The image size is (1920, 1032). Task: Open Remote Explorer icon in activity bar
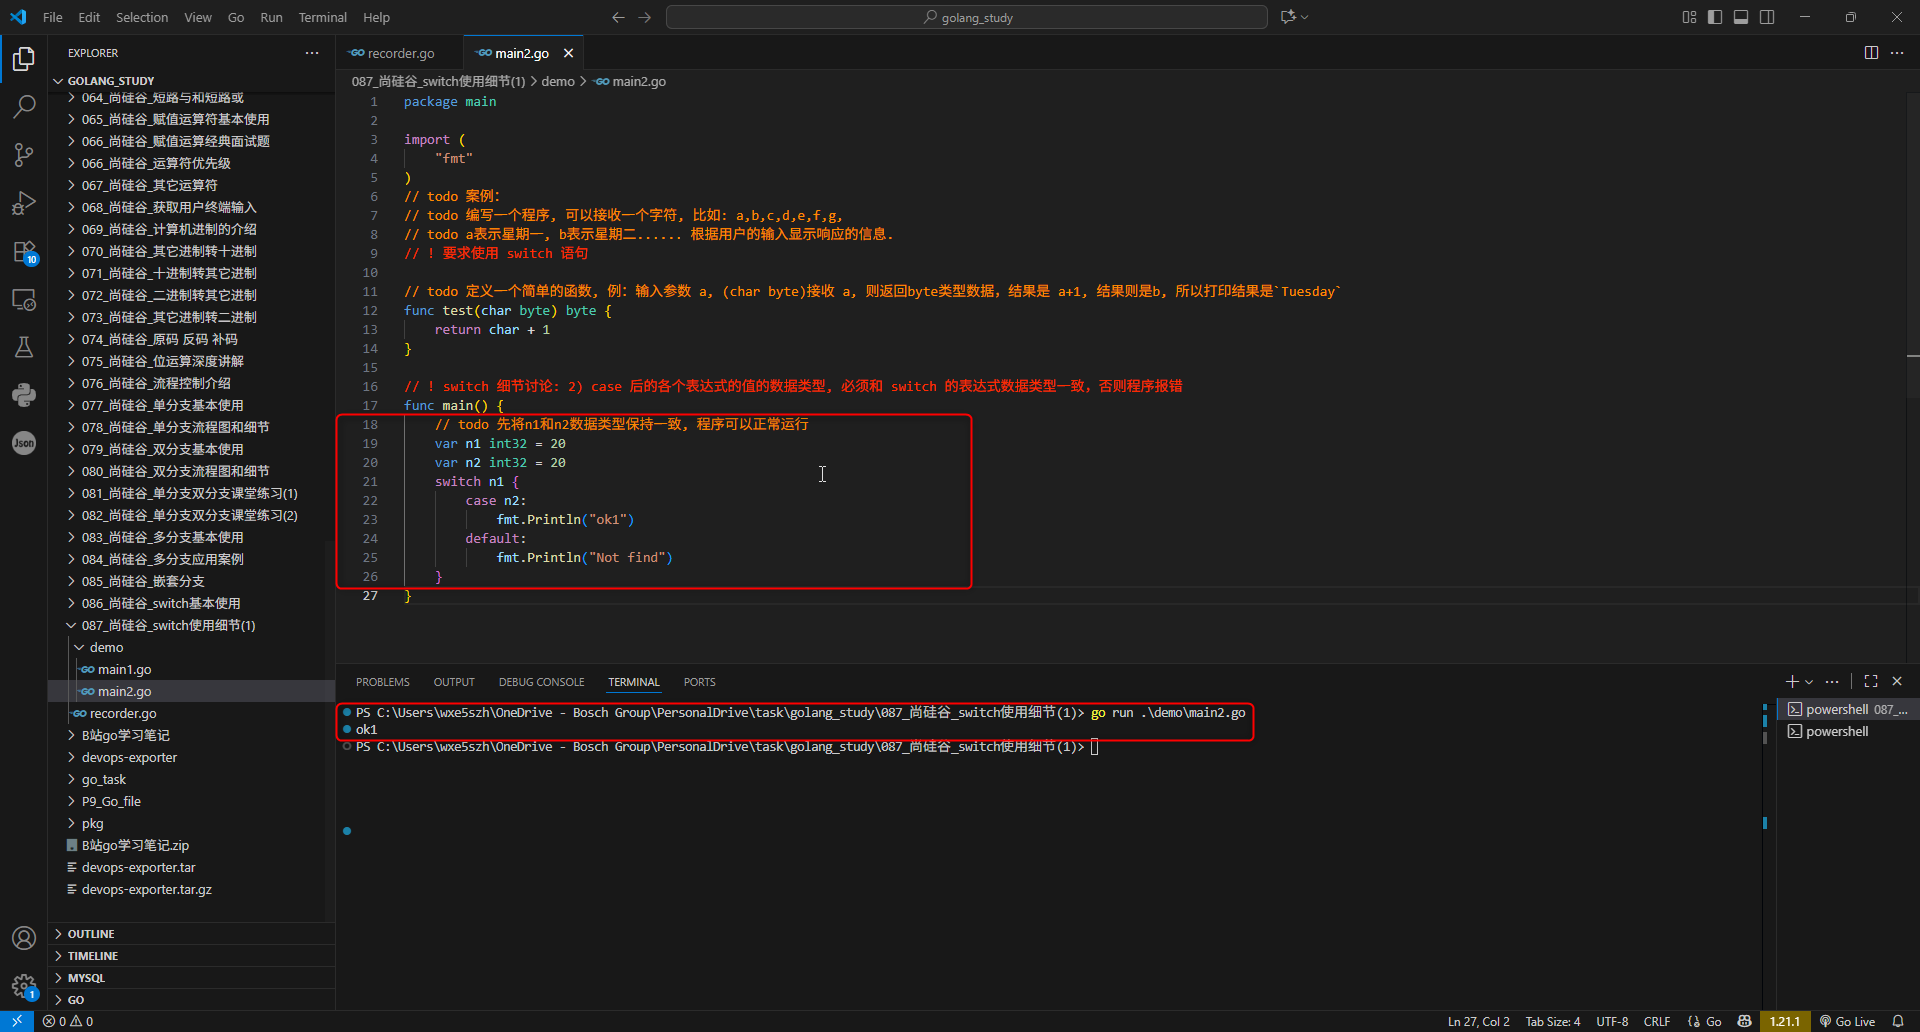coord(24,299)
